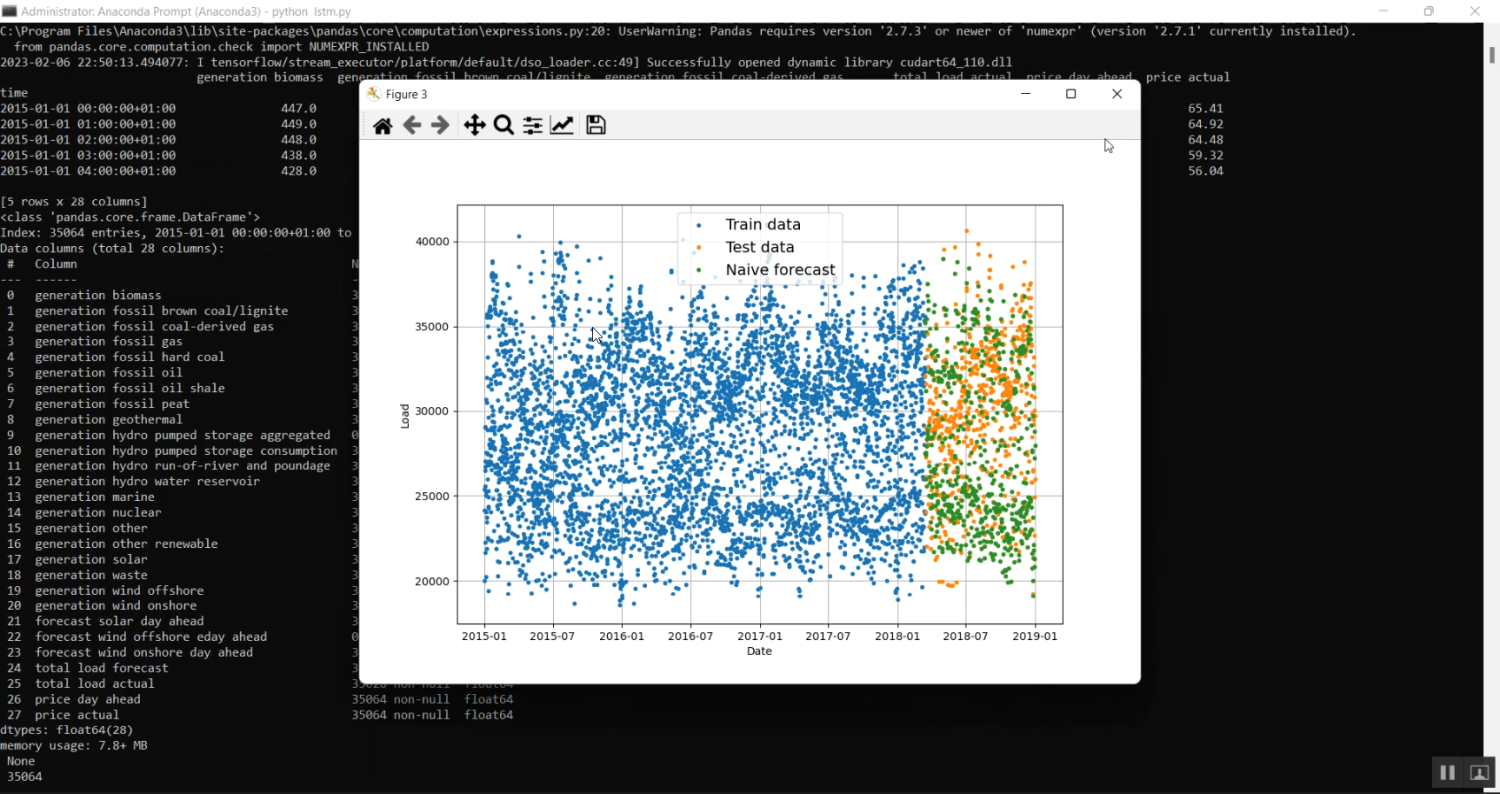Click the Figure 3 title bar

tap(700, 93)
